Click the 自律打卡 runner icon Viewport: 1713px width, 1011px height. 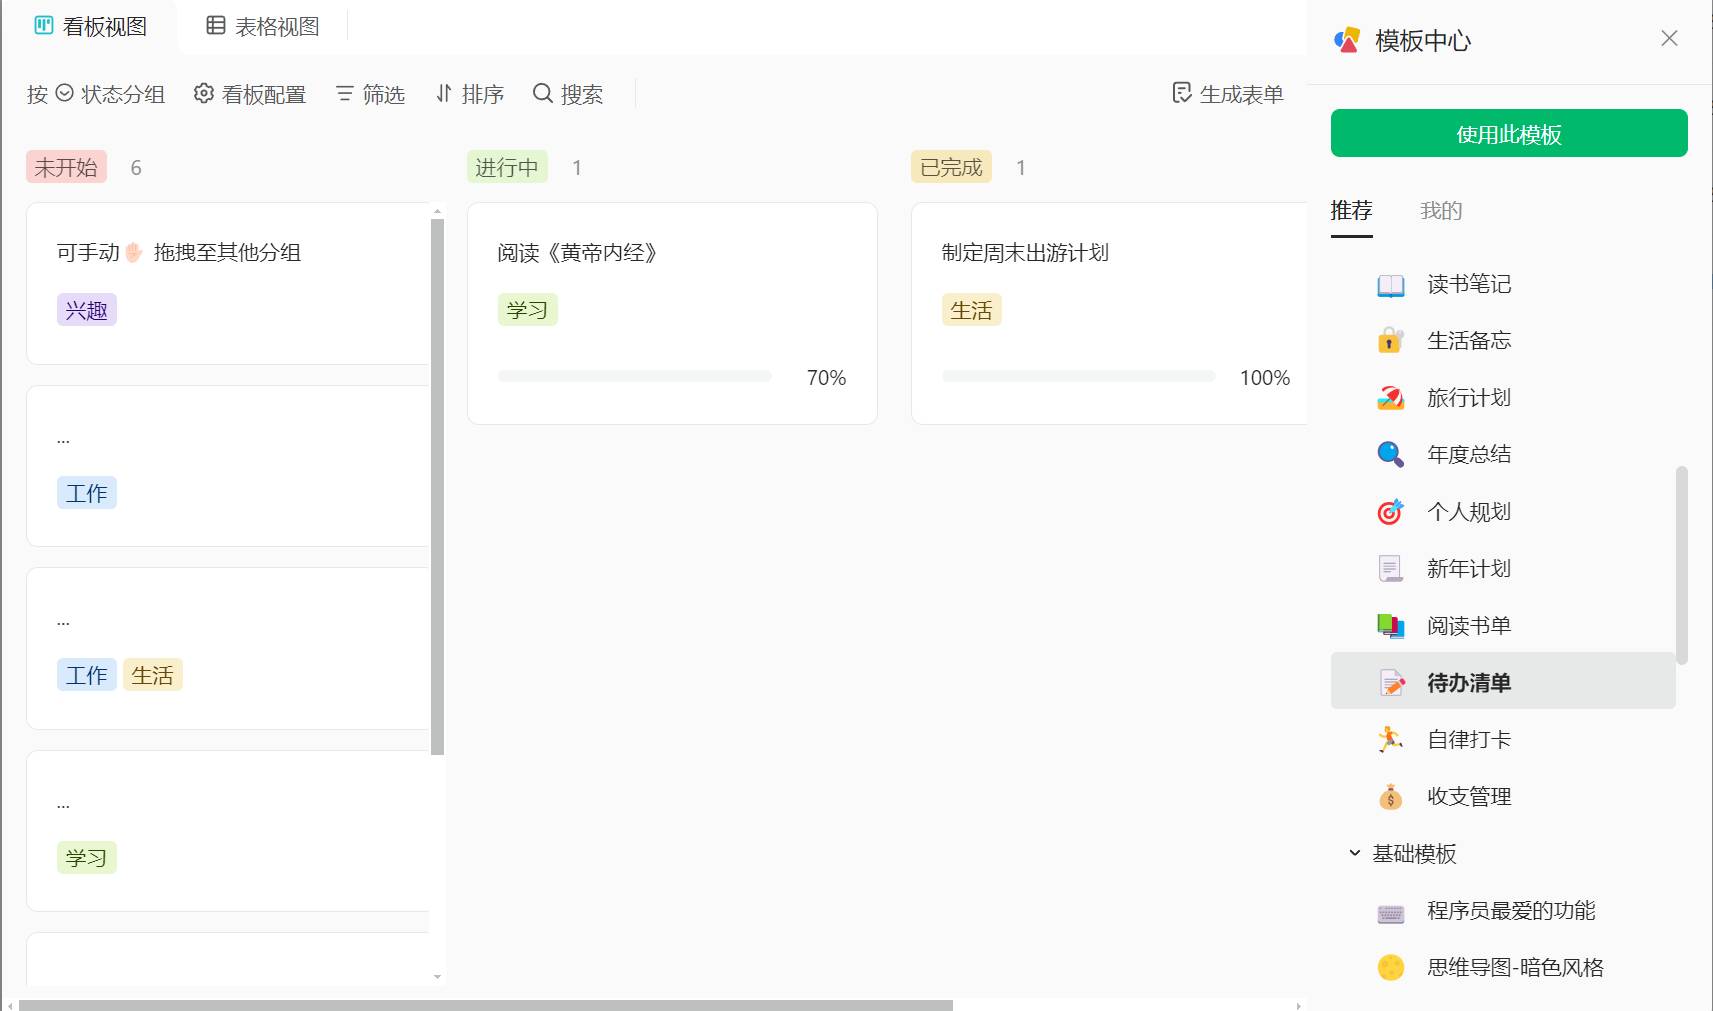pos(1391,740)
